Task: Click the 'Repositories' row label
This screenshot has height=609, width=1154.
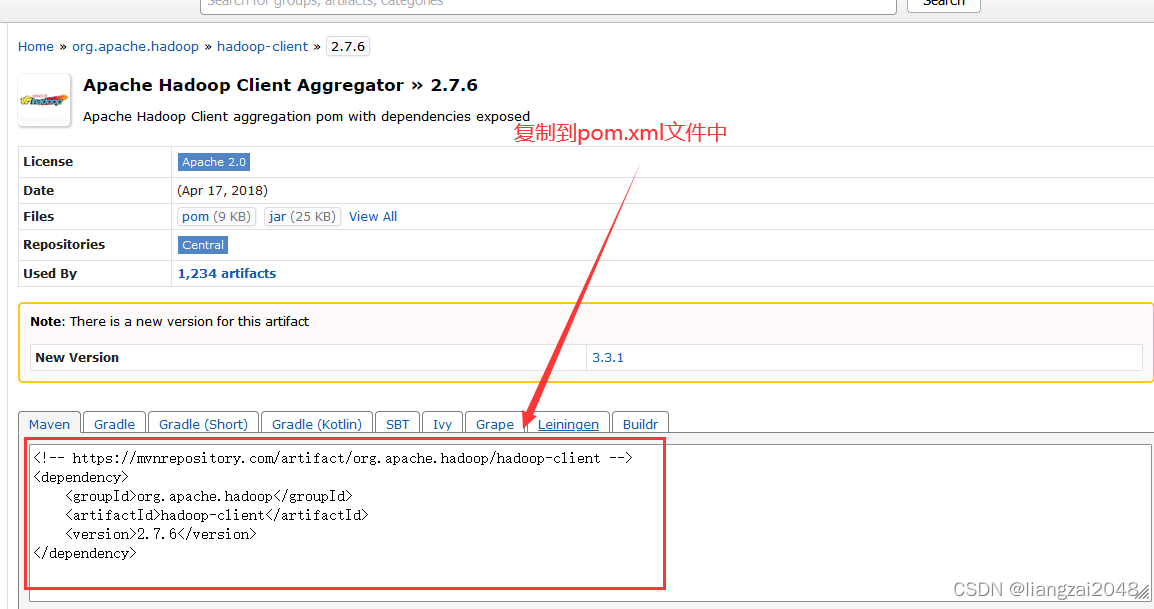Action: point(64,244)
